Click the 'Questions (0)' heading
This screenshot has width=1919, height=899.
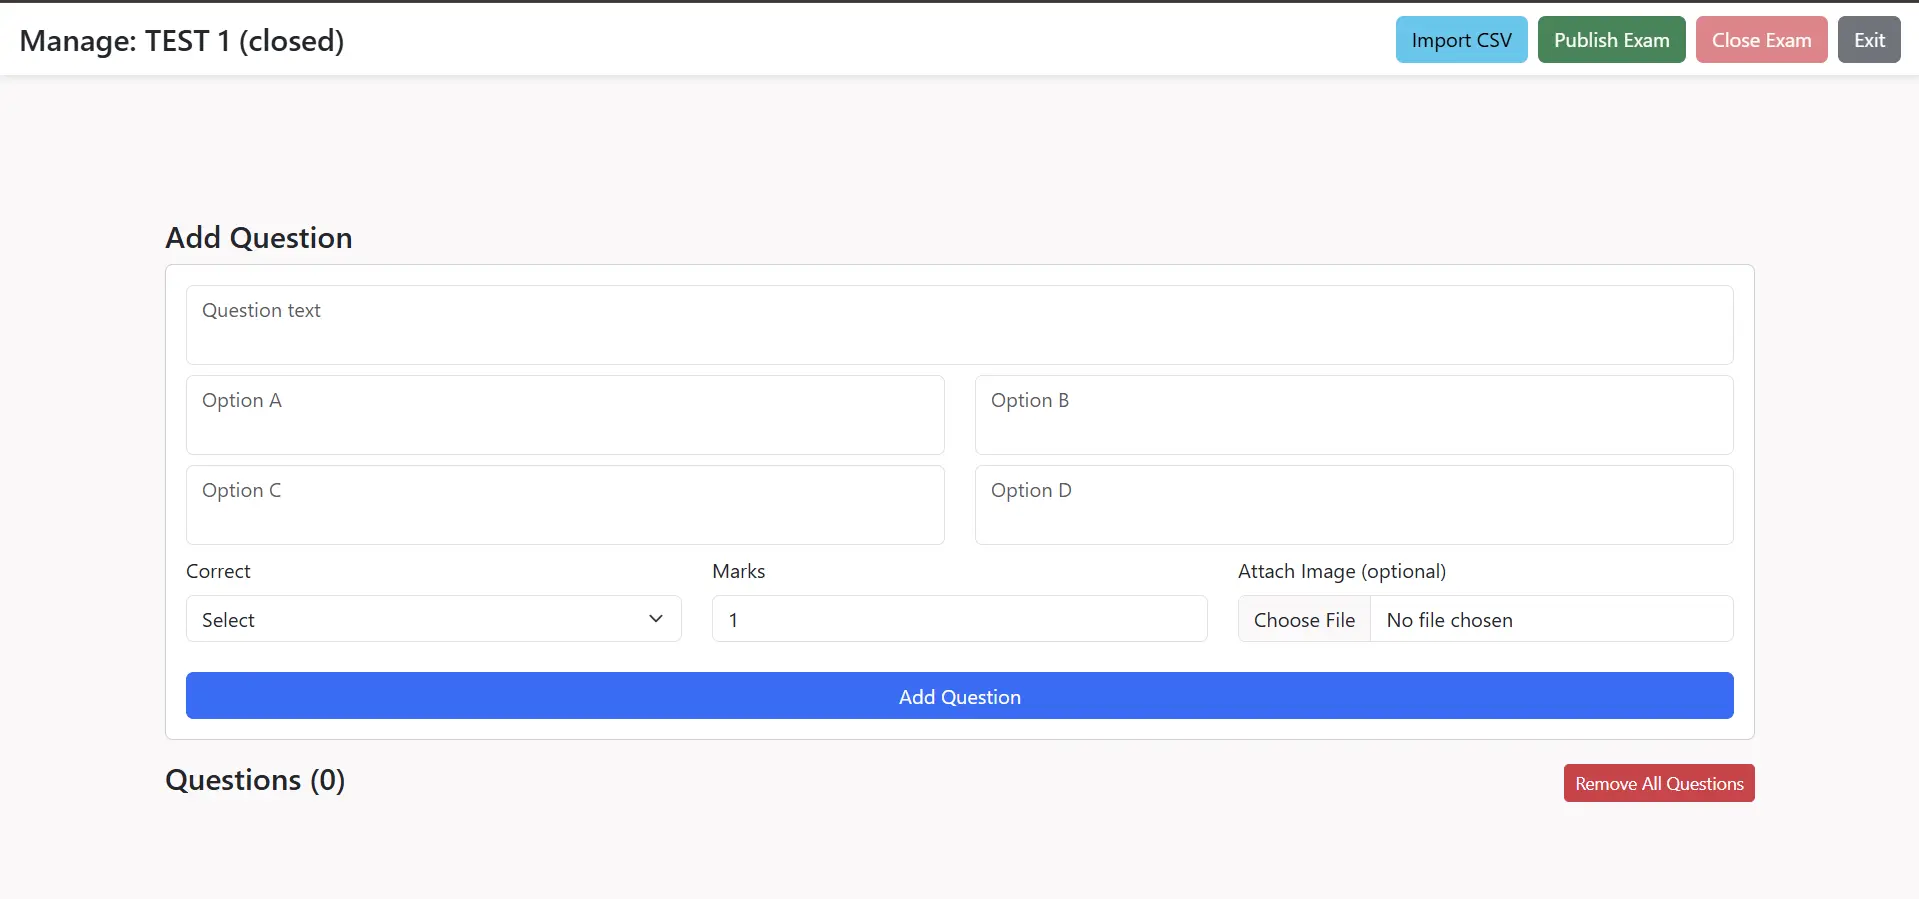click(x=255, y=780)
